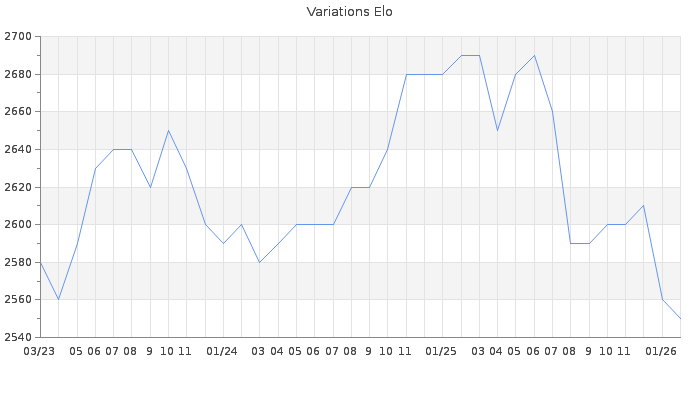Click the 2650 peak before 01/24

[x=168, y=131]
